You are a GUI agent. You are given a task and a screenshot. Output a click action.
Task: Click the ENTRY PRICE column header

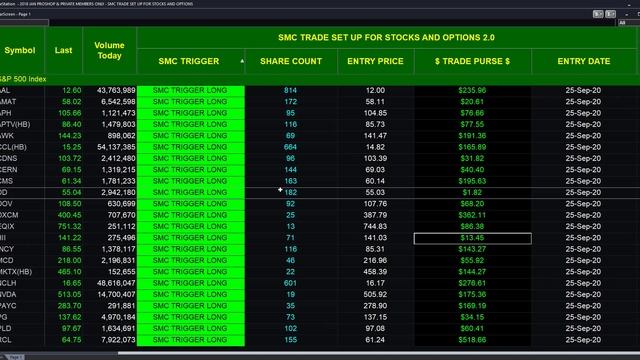(376, 61)
